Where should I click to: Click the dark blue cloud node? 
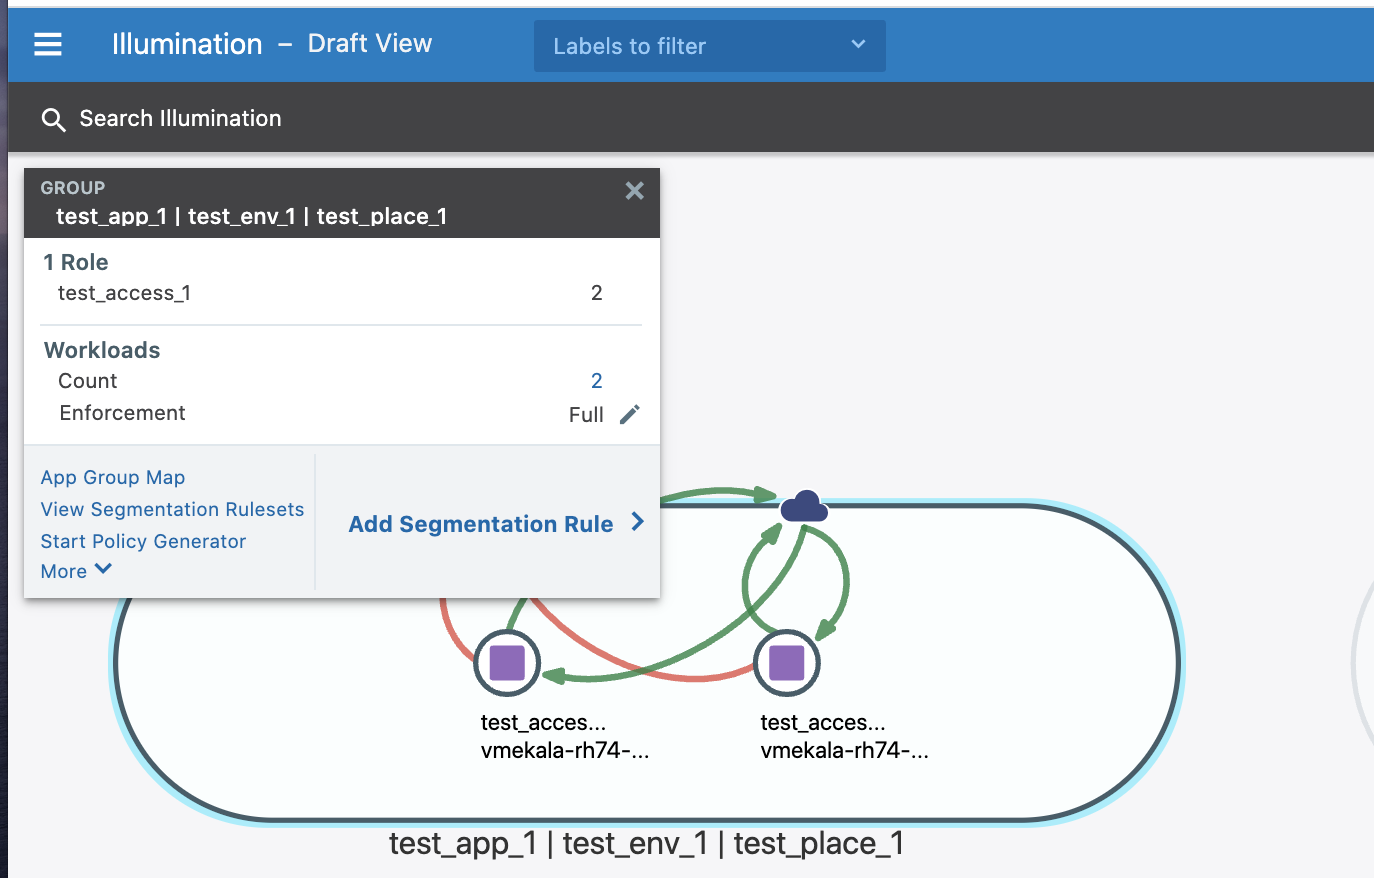coord(804,507)
